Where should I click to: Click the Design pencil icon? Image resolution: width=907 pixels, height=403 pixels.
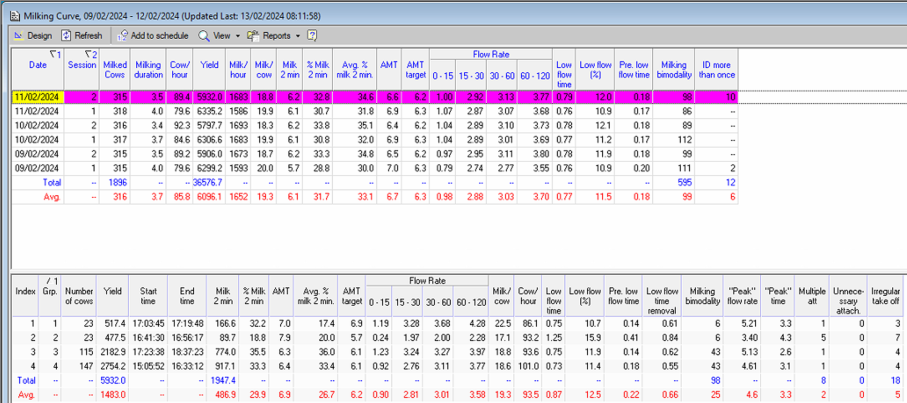pyautogui.click(x=18, y=35)
